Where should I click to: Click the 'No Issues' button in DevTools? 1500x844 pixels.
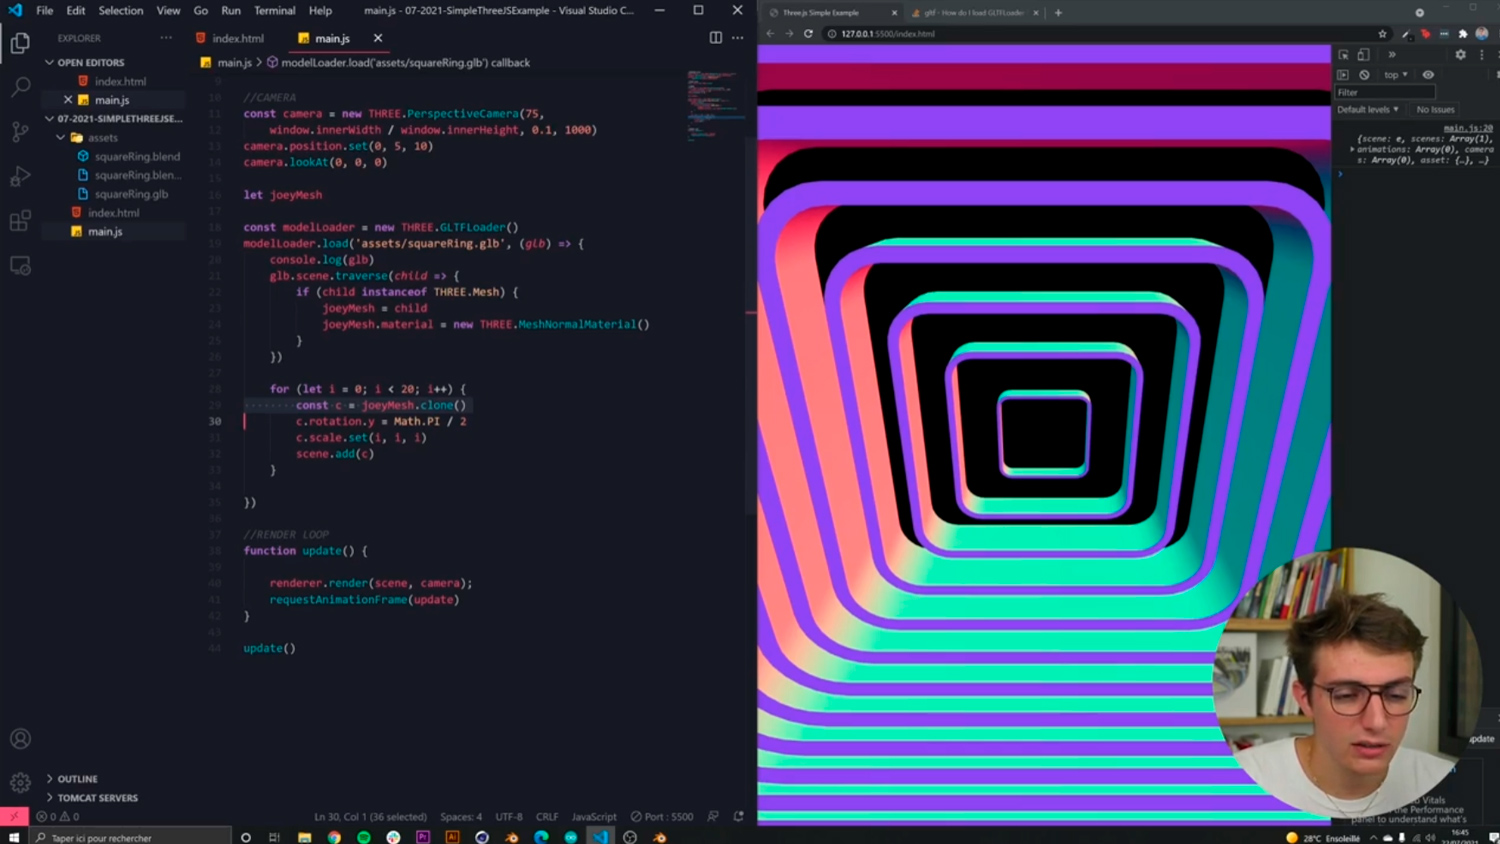pyautogui.click(x=1434, y=109)
